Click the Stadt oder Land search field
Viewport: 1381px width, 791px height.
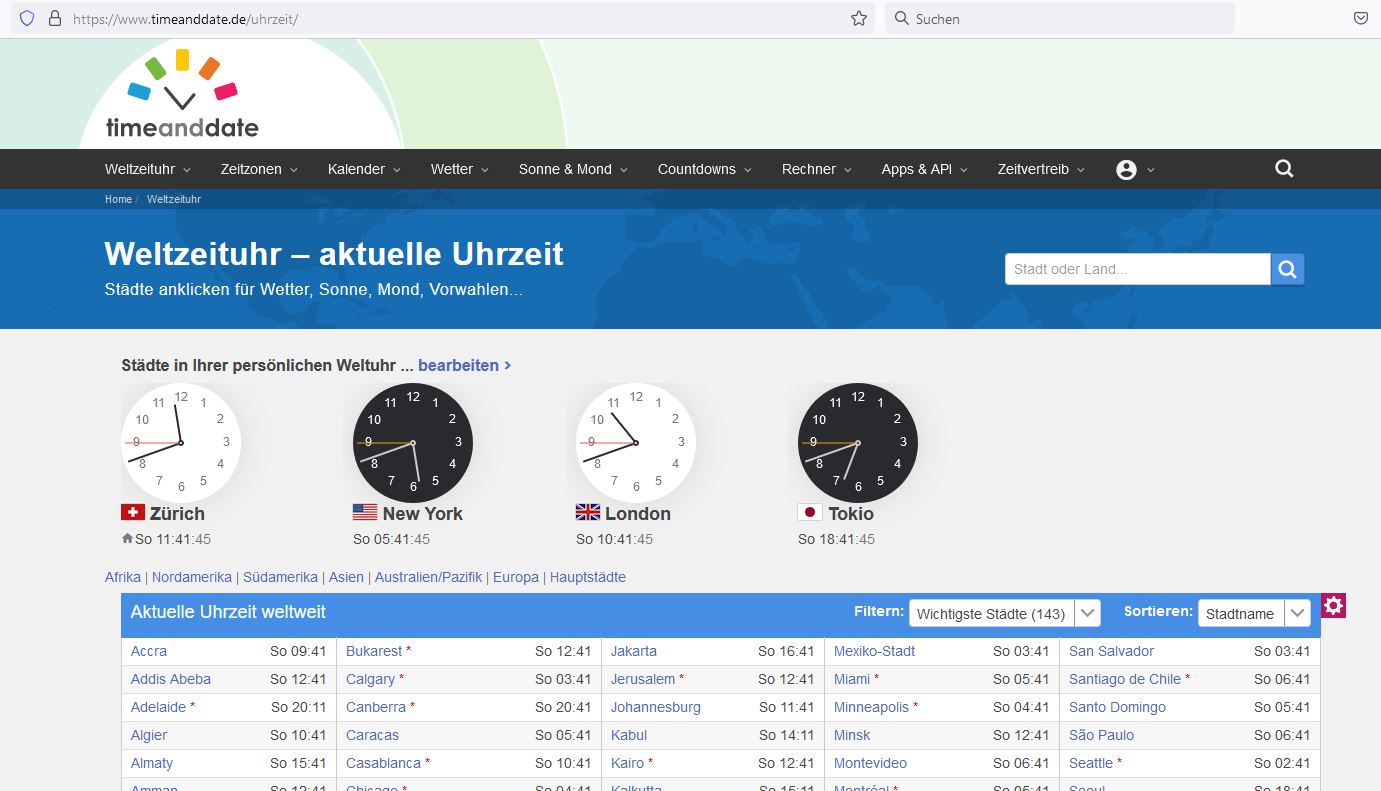(x=1137, y=269)
